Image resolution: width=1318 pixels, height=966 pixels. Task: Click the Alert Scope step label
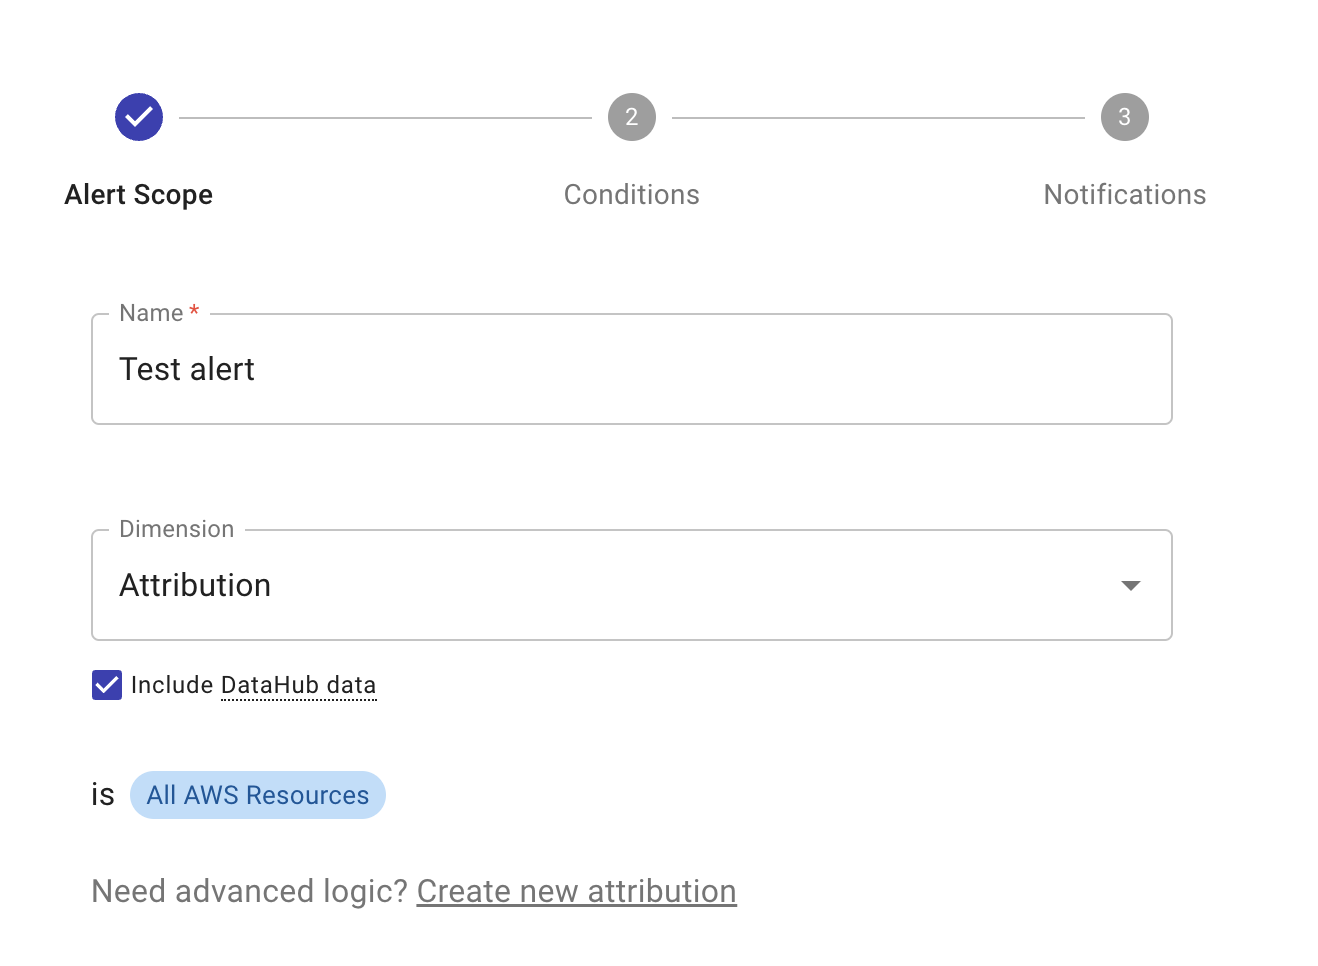click(x=139, y=195)
